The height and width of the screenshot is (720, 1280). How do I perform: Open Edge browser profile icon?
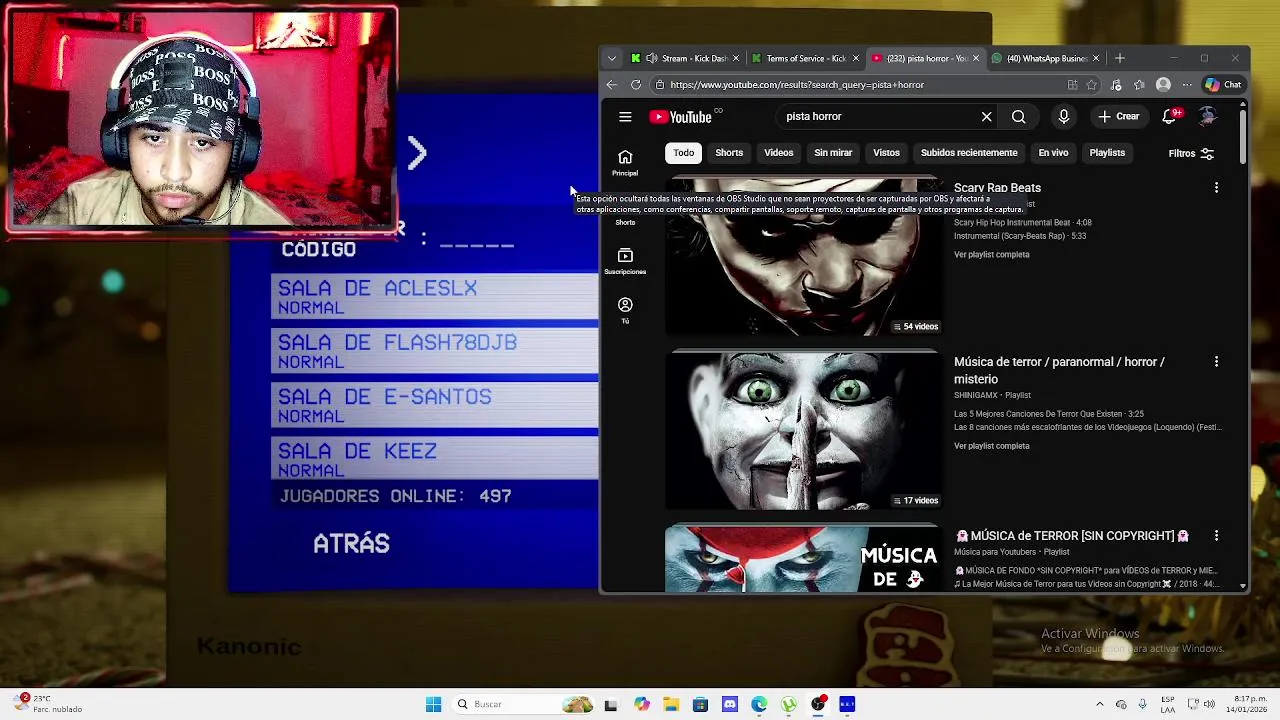coord(1163,85)
